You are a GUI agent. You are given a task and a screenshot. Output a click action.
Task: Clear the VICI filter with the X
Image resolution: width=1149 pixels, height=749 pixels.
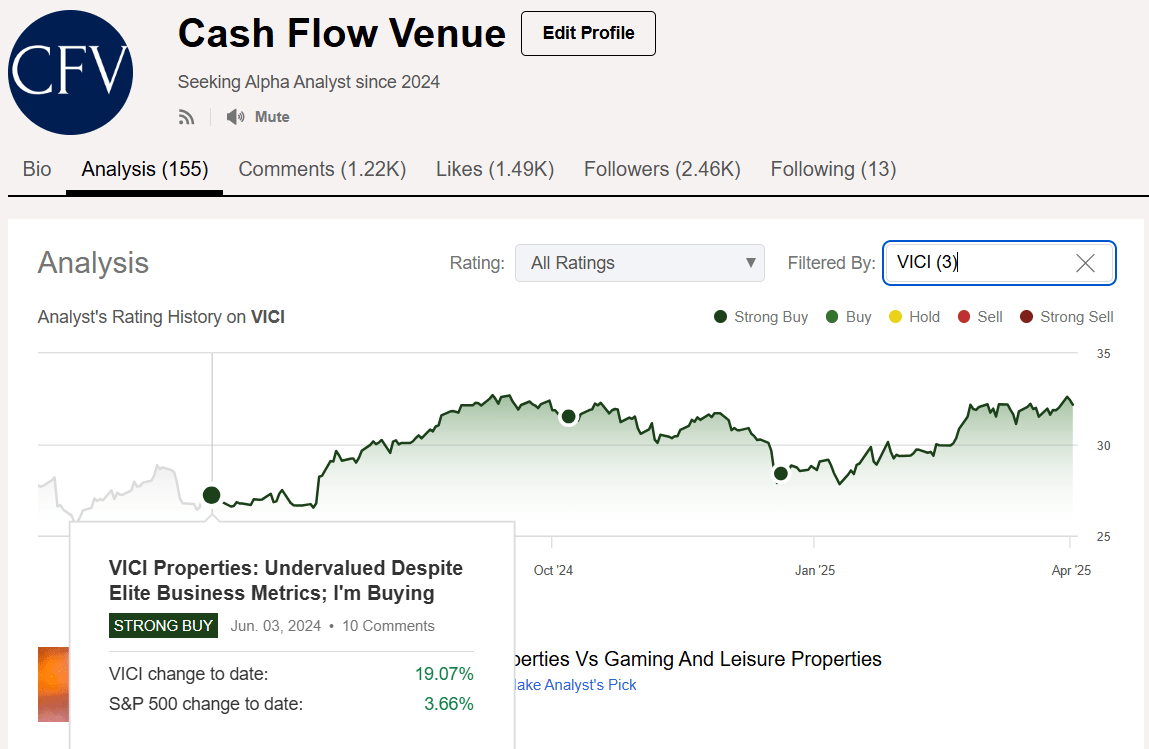1084,262
